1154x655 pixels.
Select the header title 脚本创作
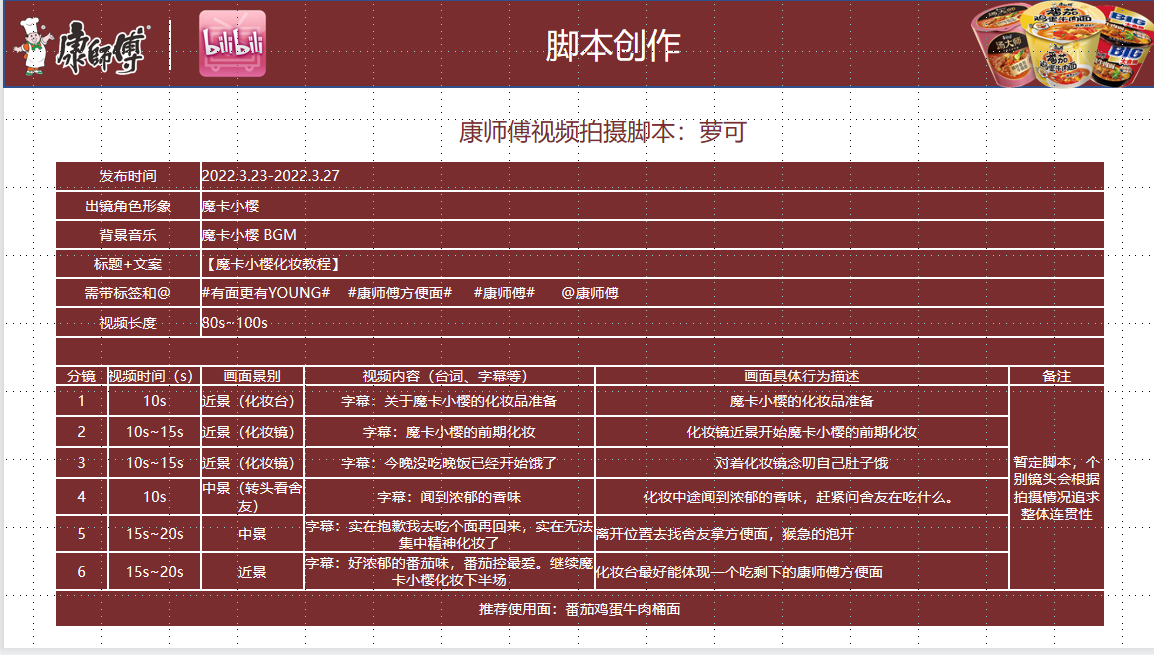(612, 46)
